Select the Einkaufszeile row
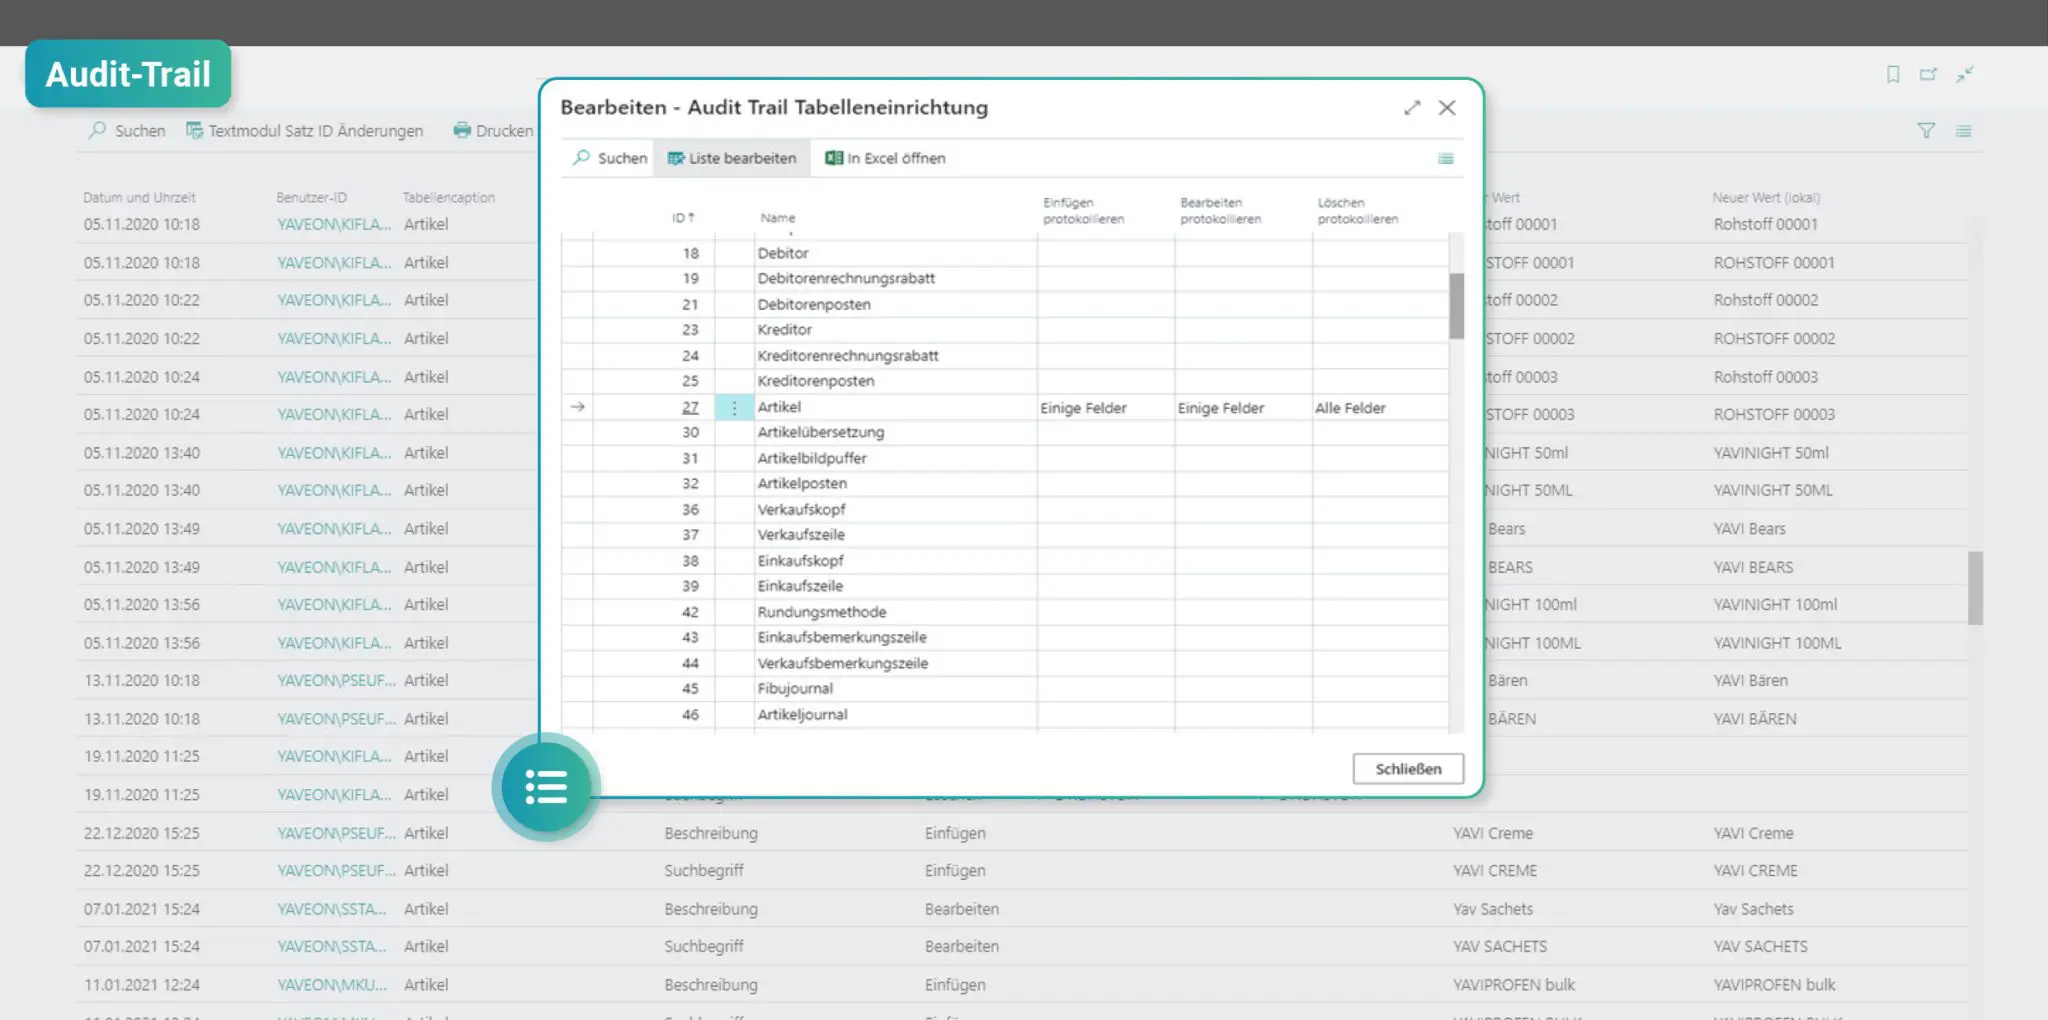Screen dimensions: 2048x1020 click(1005, 586)
